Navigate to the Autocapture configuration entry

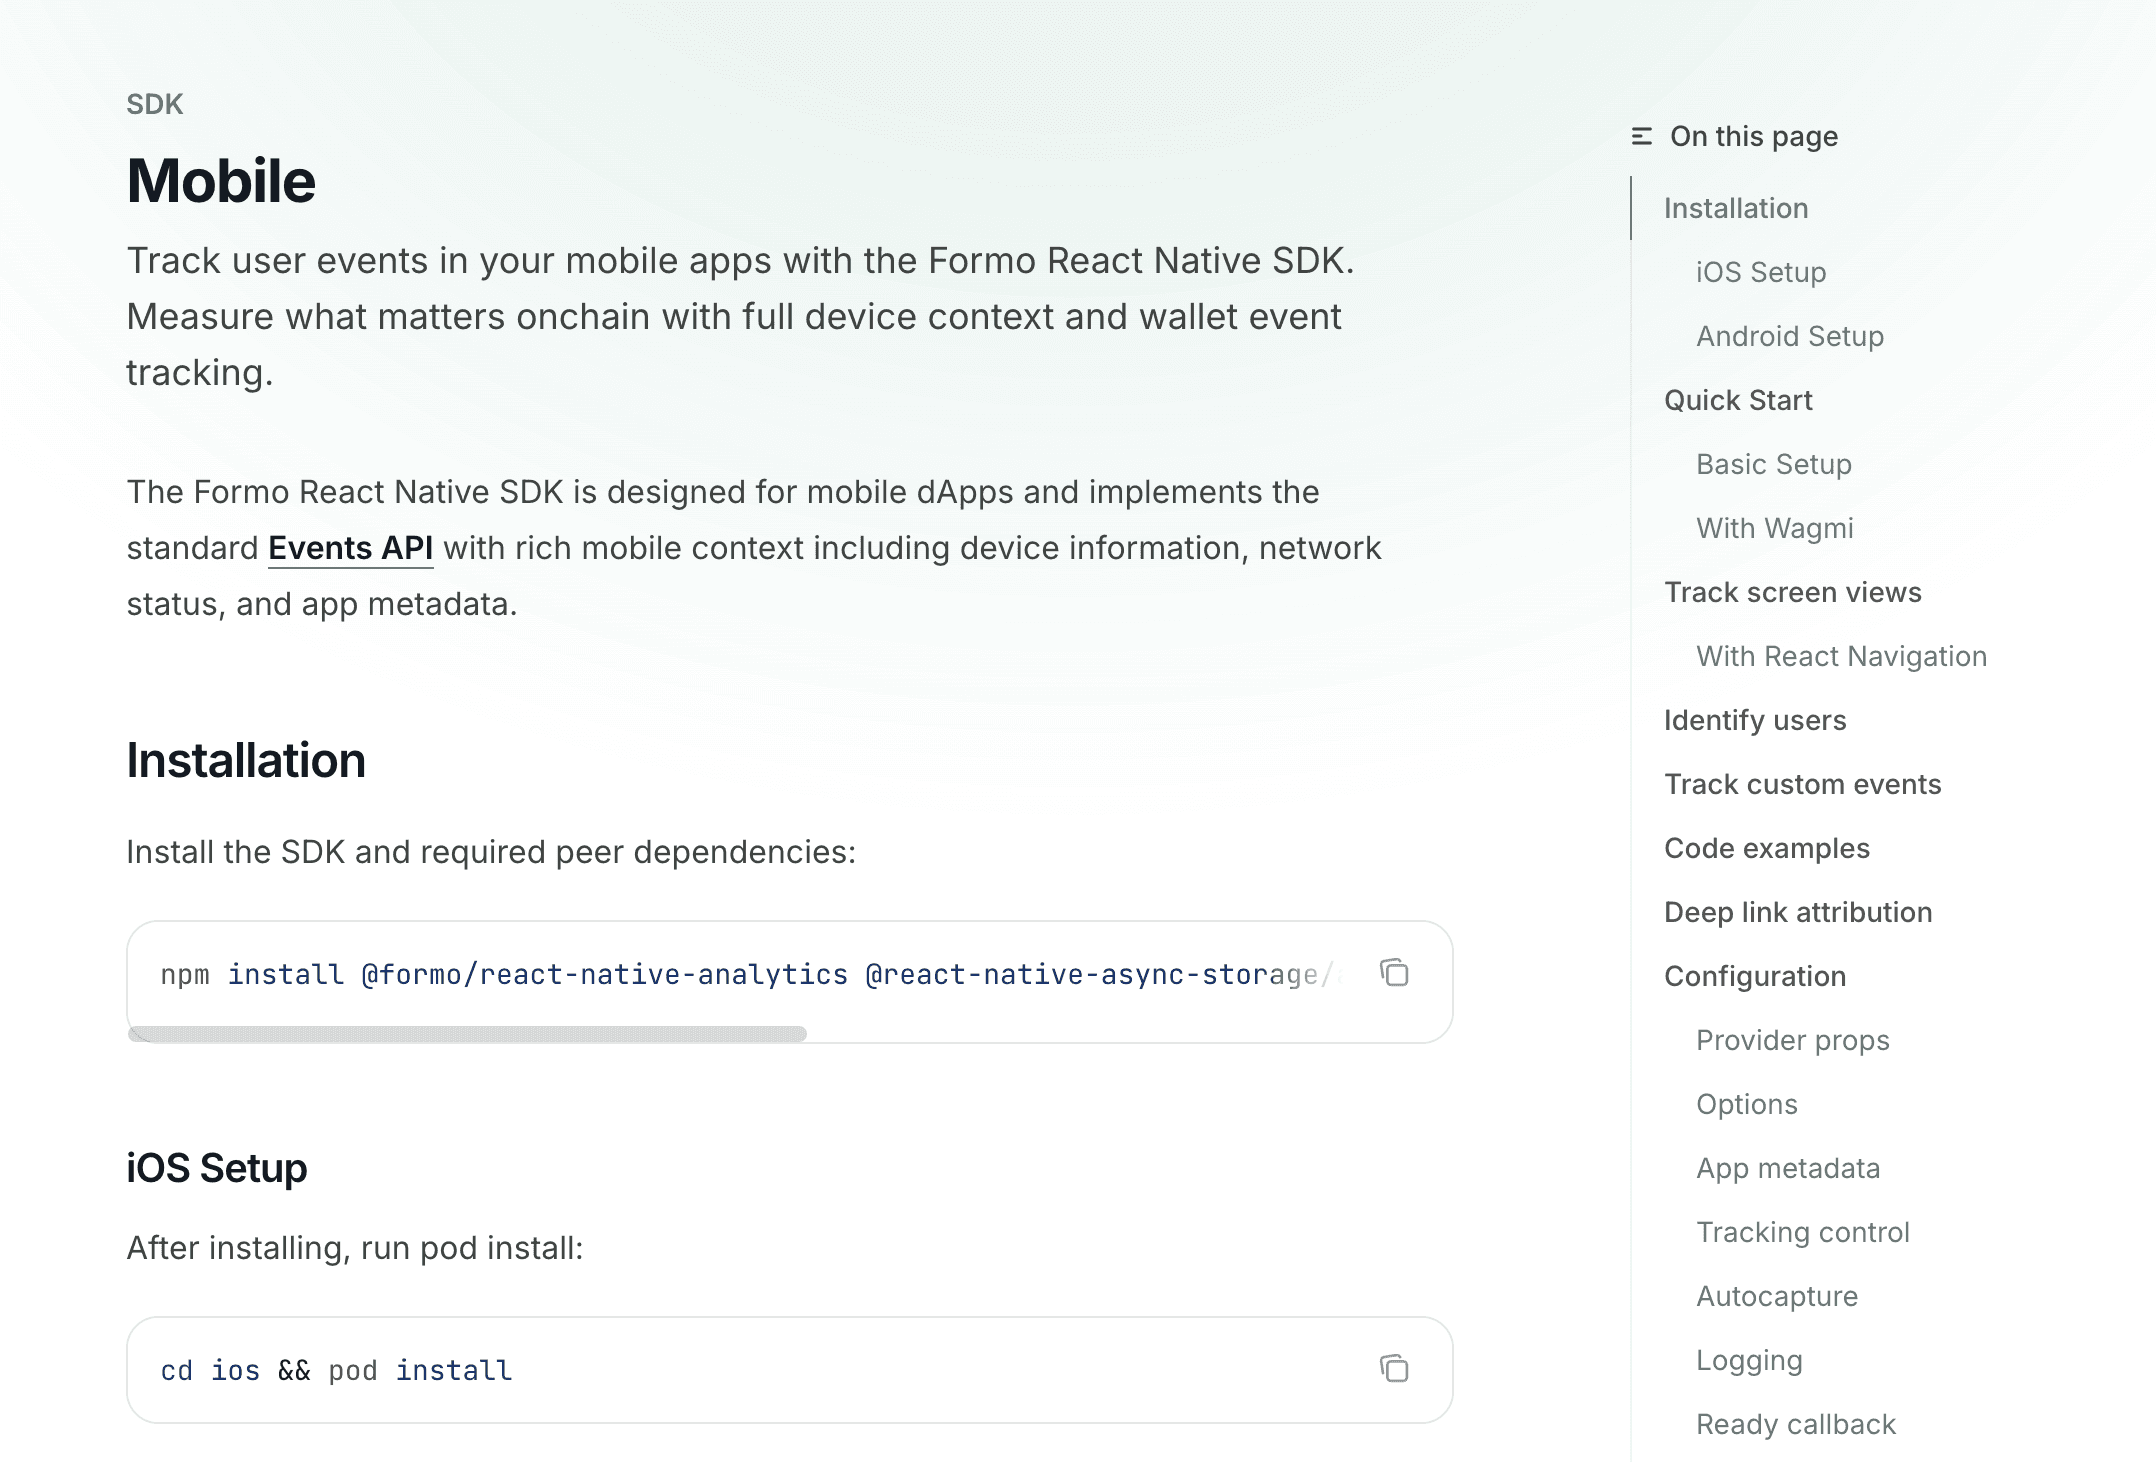click(x=1776, y=1296)
